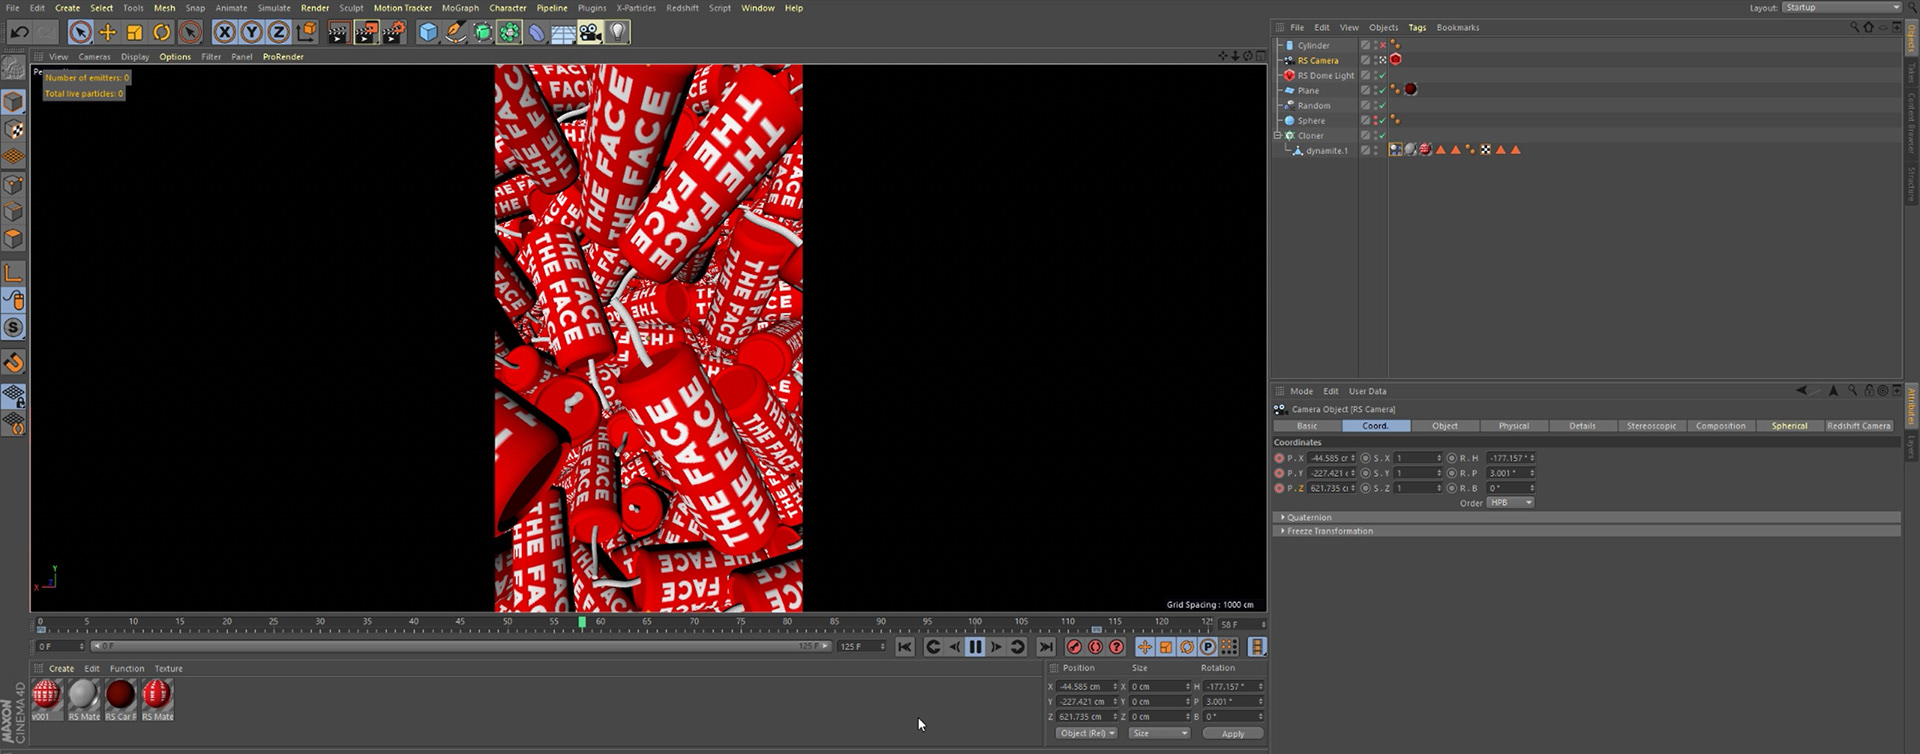This screenshot has width=1920, height=754.
Task: Open the Render menu
Action: pyautogui.click(x=315, y=8)
